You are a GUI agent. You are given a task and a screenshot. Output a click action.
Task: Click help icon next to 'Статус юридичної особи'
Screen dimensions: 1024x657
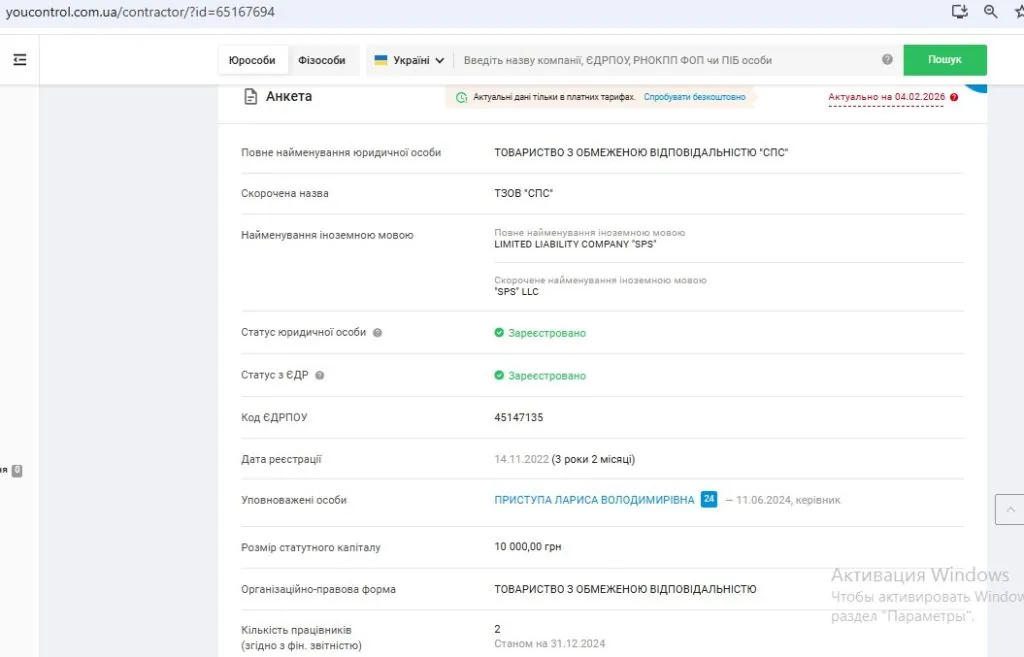point(377,333)
